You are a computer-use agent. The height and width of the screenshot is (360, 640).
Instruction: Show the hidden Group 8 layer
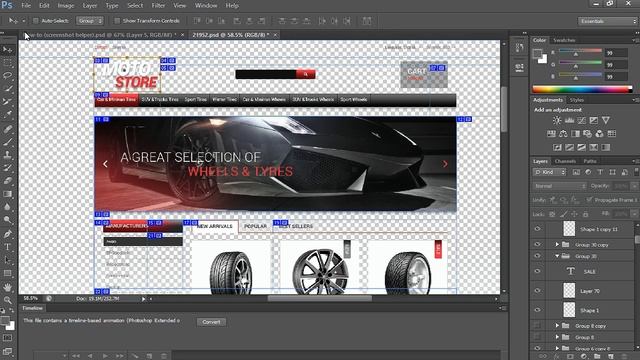tap(538, 337)
